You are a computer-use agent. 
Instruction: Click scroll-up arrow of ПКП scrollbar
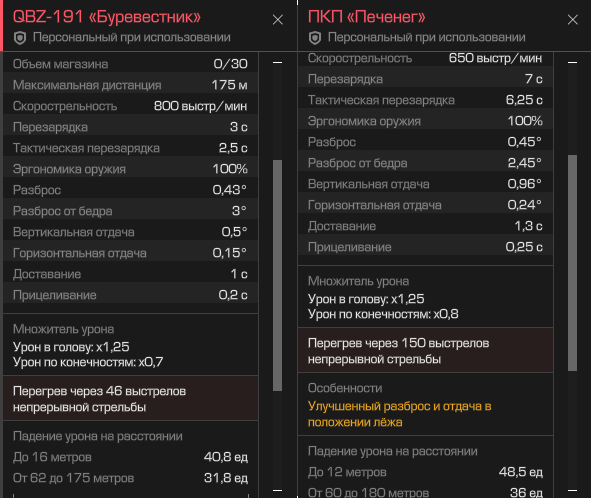click(573, 62)
